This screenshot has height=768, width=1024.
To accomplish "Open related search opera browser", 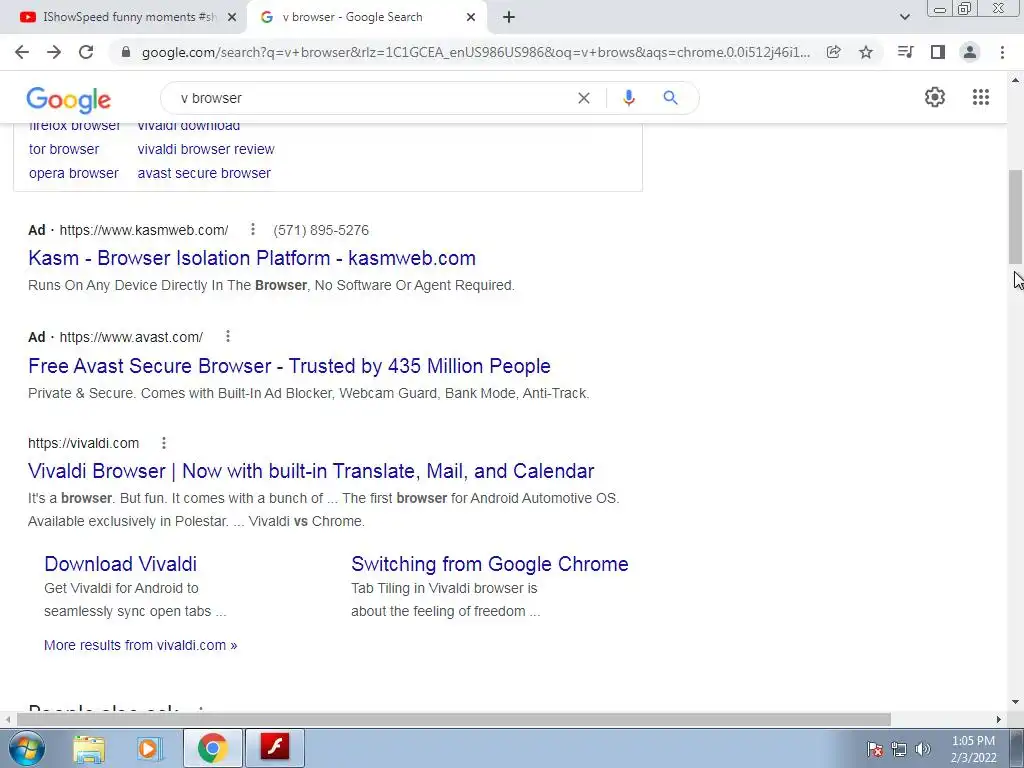I will click(x=74, y=173).
